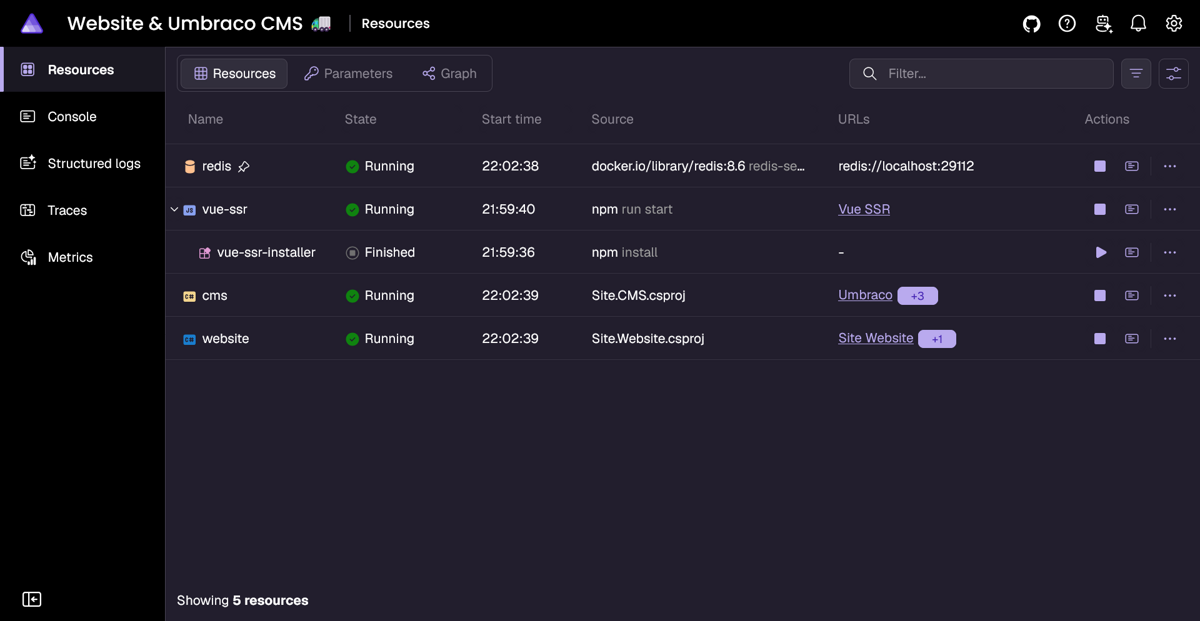Click the redis://localhost:29112 URL text
1200x621 pixels.
coord(906,166)
